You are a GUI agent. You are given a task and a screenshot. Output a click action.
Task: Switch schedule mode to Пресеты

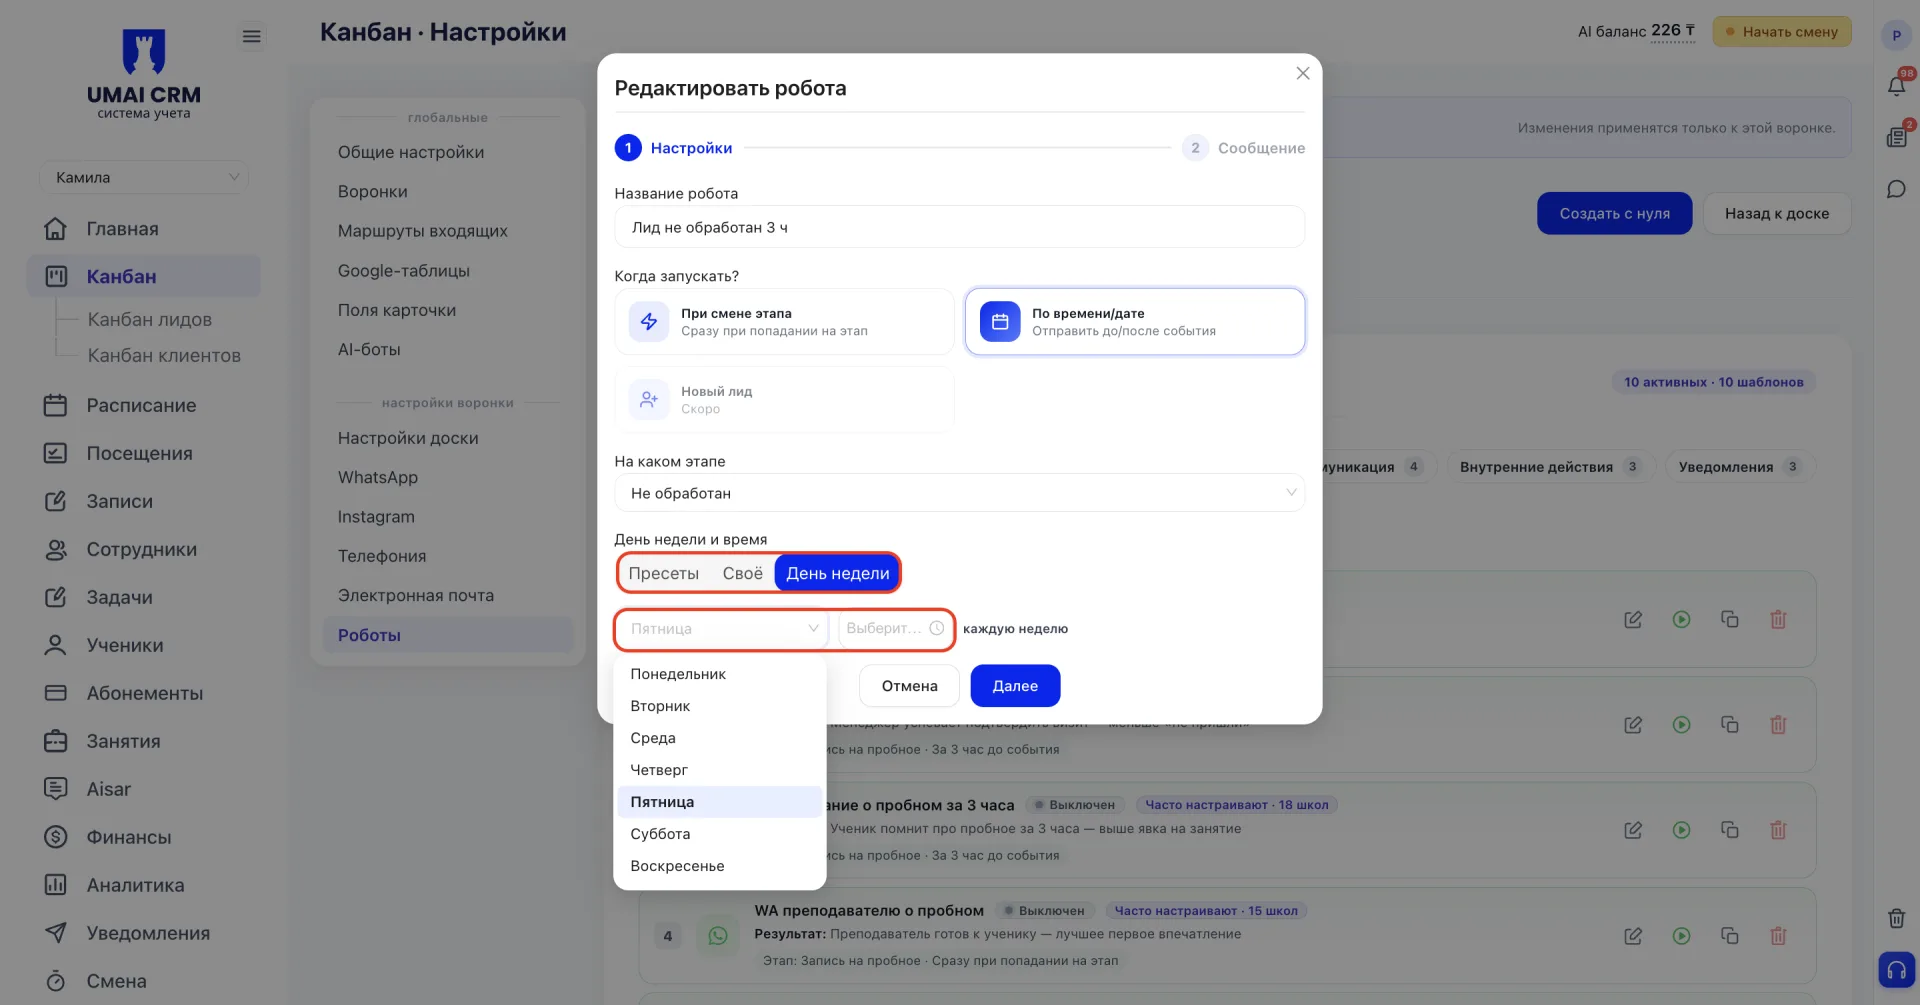coord(664,573)
